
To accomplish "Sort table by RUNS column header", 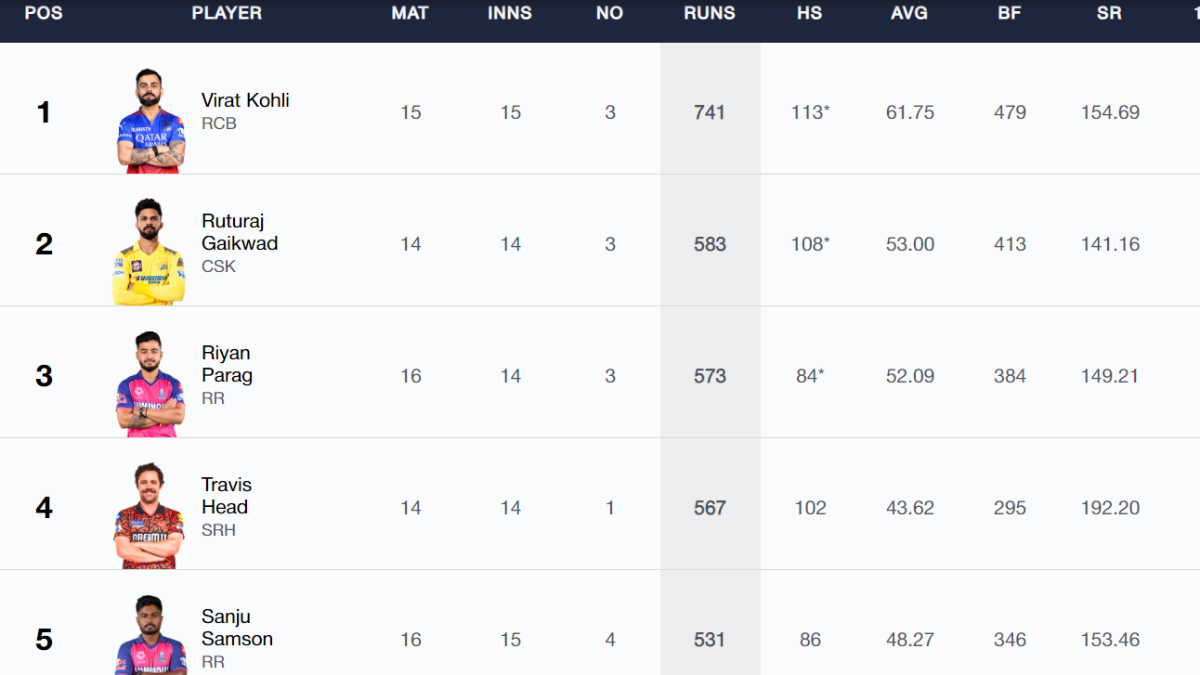I will pyautogui.click(x=709, y=14).
